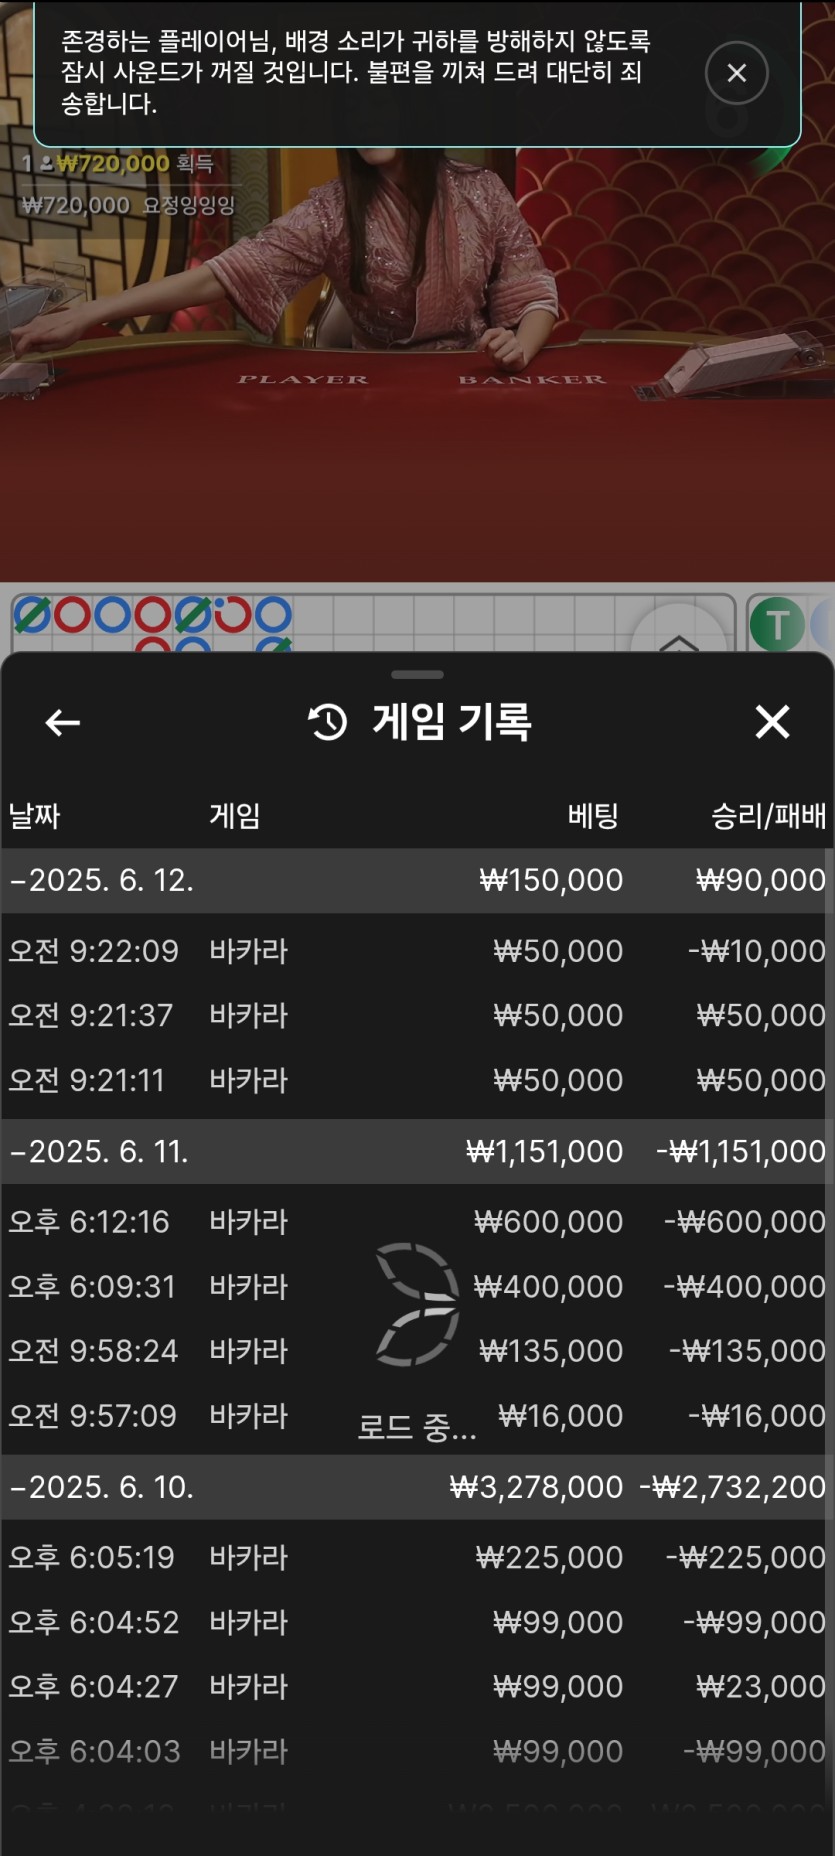The width and height of the screenshot is (835, 1856).
Task: Open the 오전 9:57:09 바카라 record
Action: 417,1416
